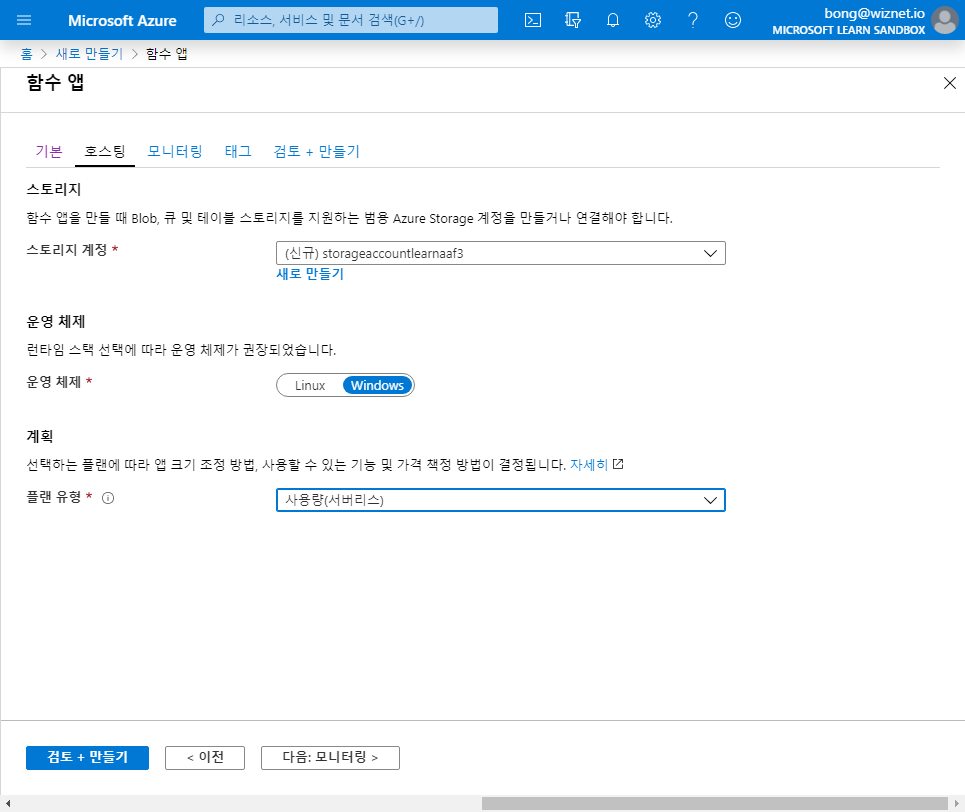Navigate to 새로 만들기 breadcrumb
This screenshot has height=812, width=965.
click(x=90, y=54)
